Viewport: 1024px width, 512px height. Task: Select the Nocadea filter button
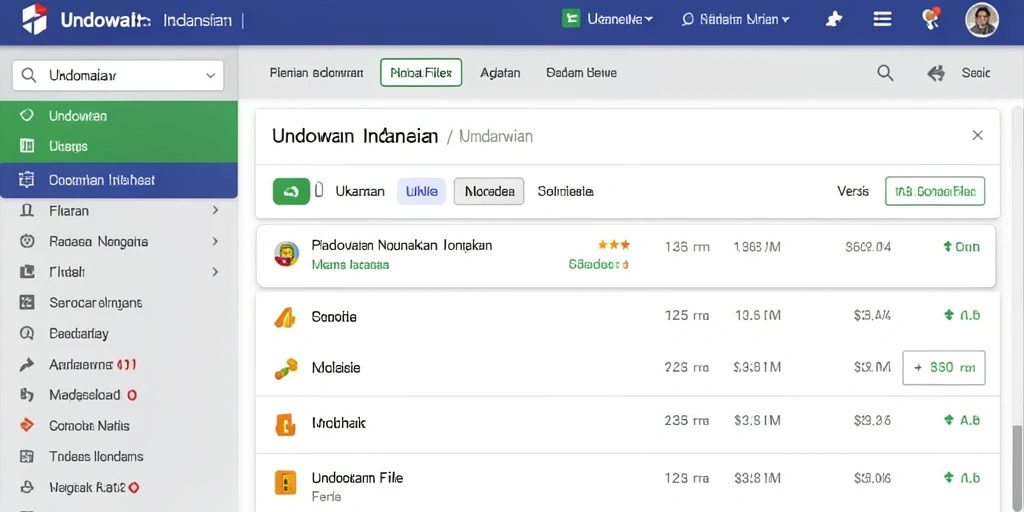pos(489,191)
